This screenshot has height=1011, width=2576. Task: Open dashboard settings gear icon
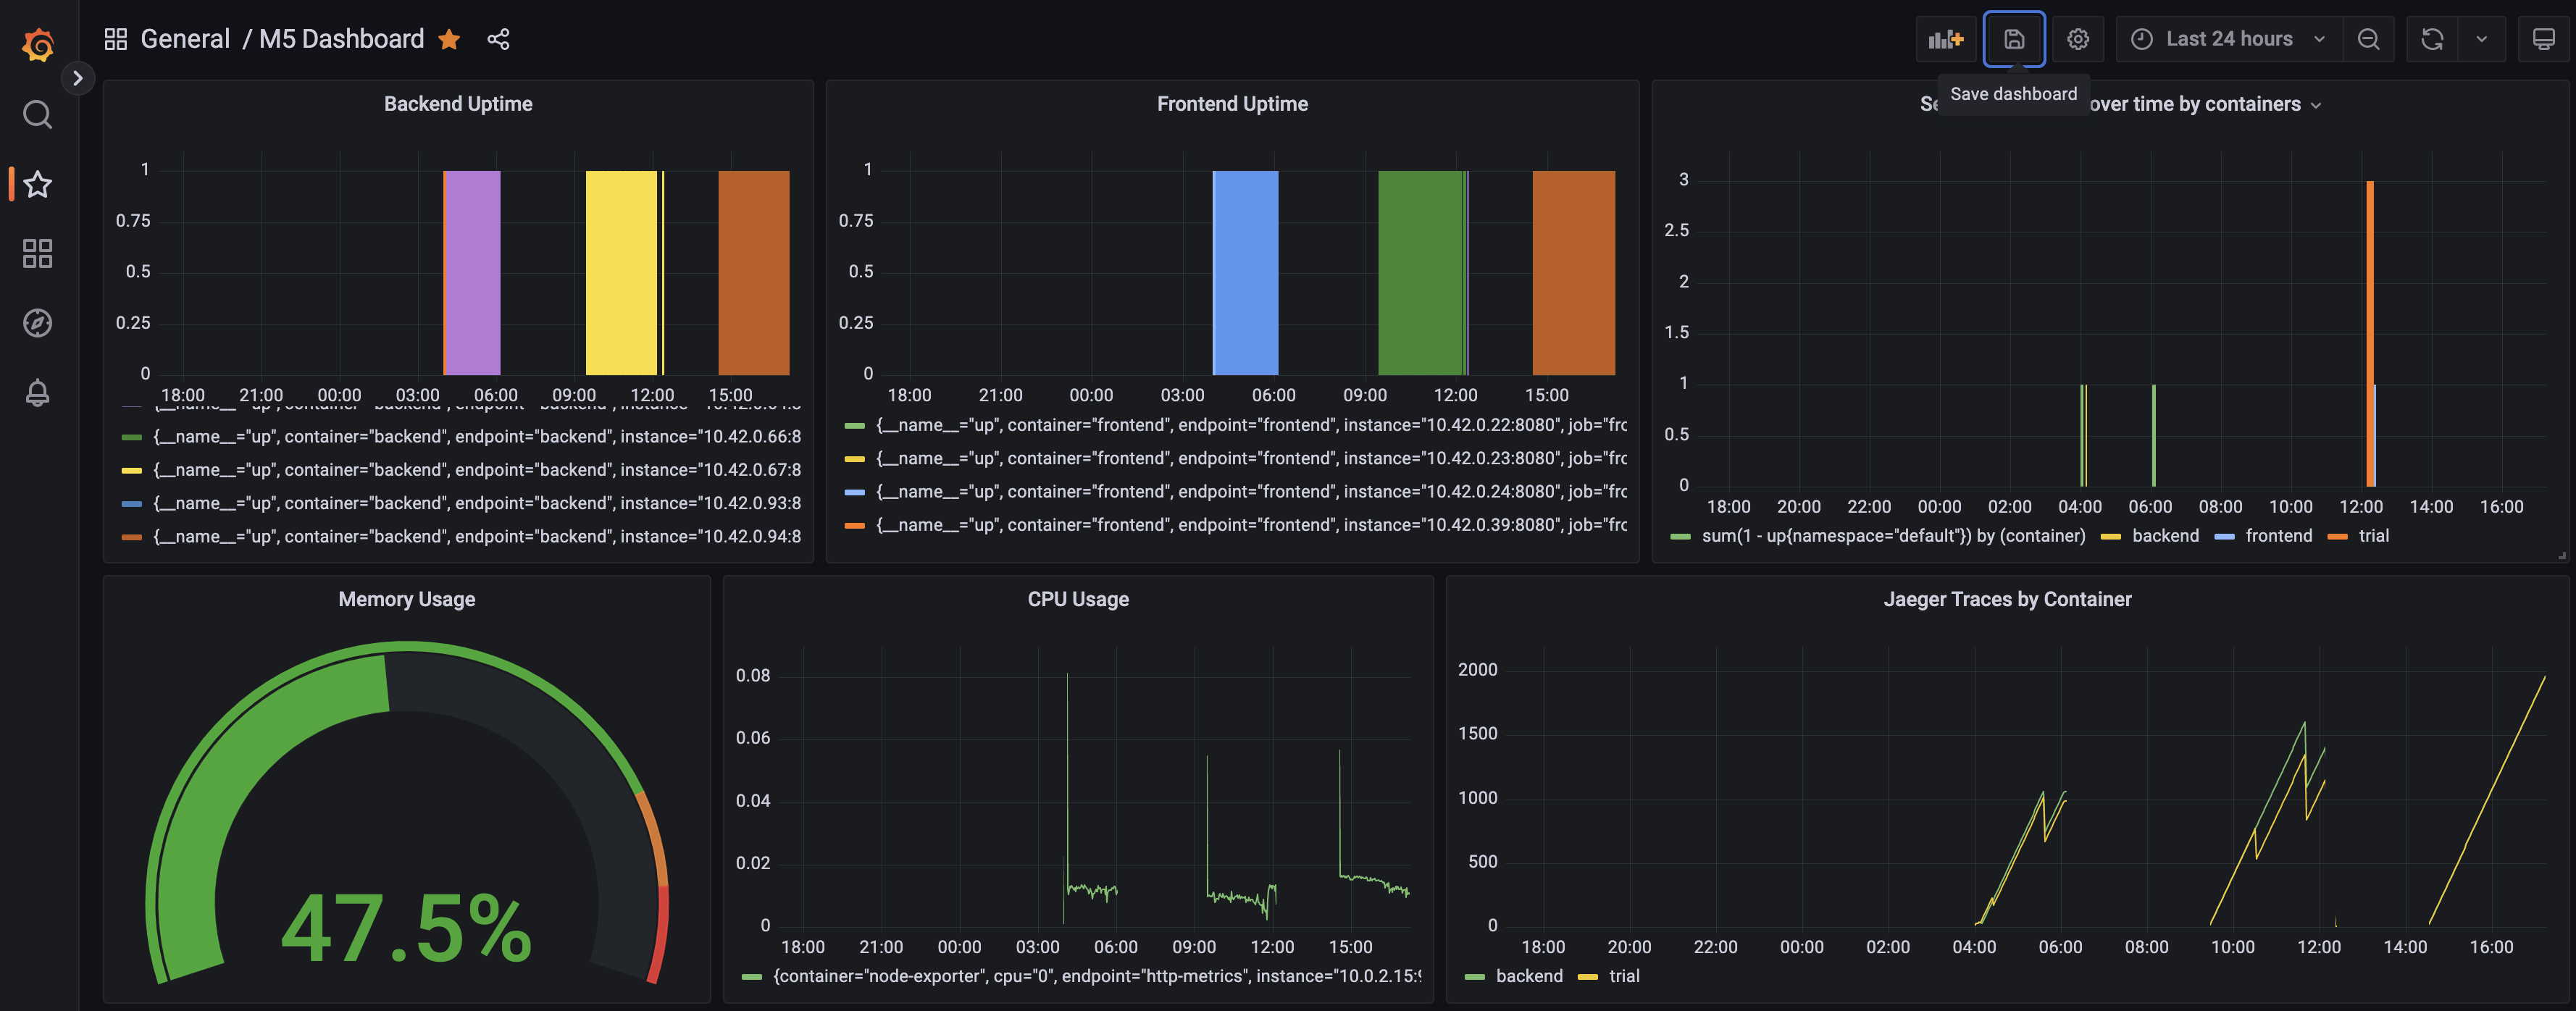pos(2078,39)
